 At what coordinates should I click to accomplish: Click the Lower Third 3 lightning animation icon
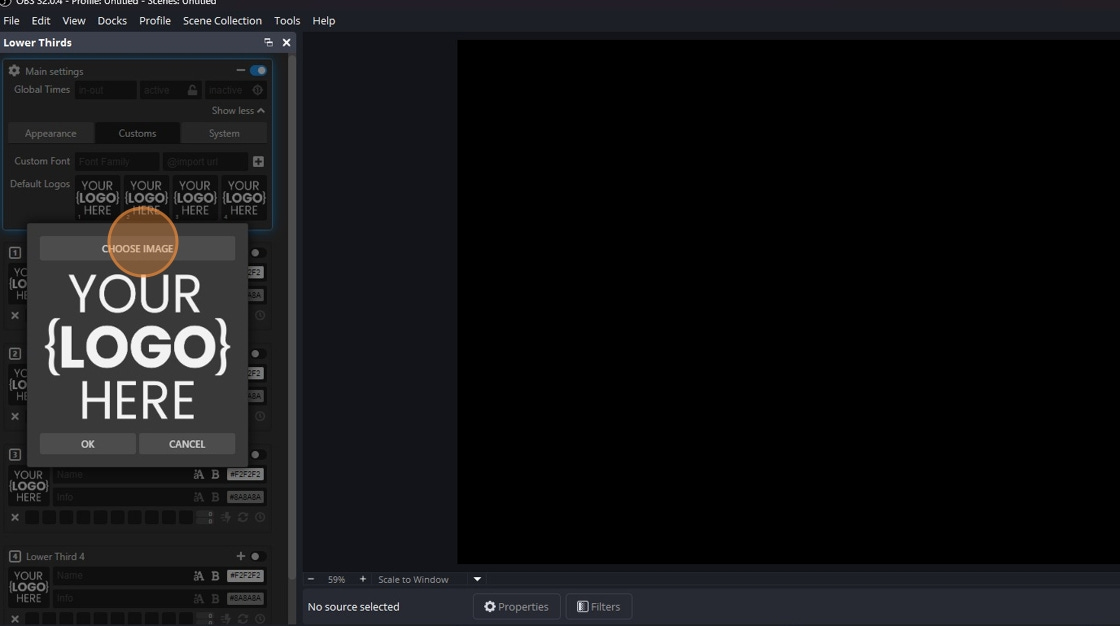[226, 517]
